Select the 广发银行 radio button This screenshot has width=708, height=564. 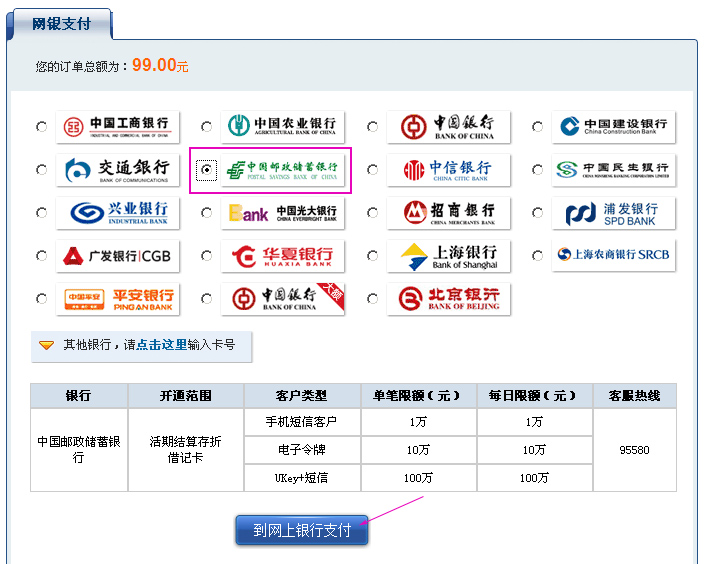[42, 256]
